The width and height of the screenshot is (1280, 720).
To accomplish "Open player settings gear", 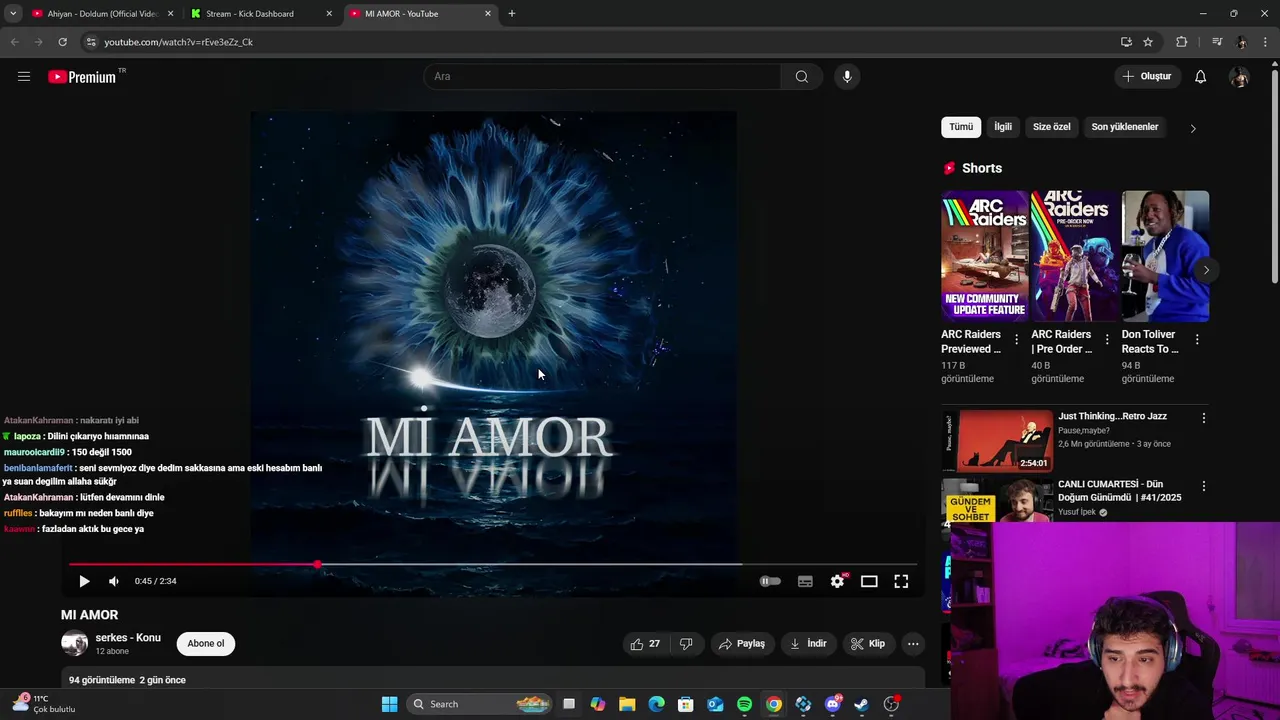I will (x=837, y=581).
